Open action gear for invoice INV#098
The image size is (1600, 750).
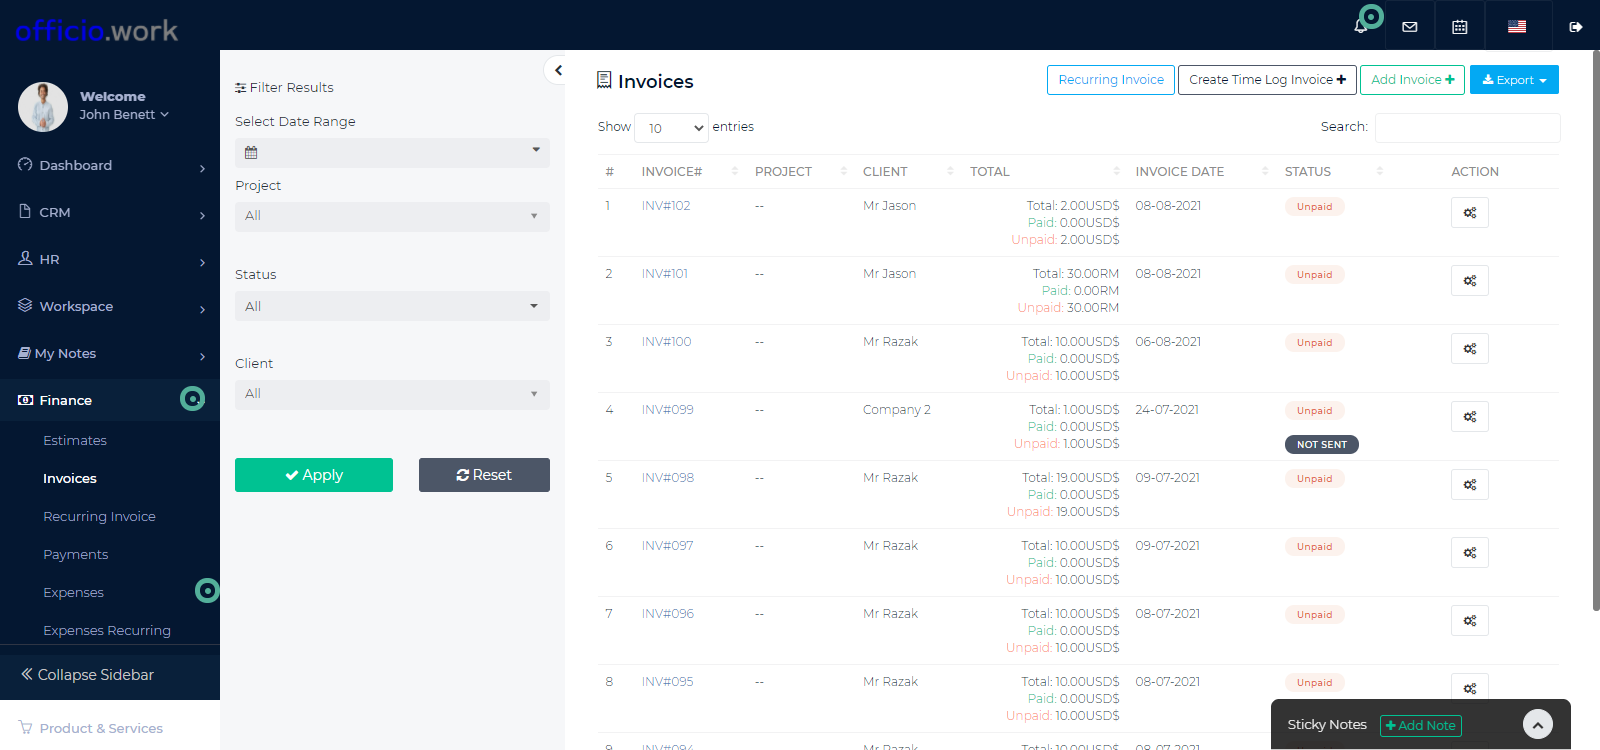(x=1470, y=484)
